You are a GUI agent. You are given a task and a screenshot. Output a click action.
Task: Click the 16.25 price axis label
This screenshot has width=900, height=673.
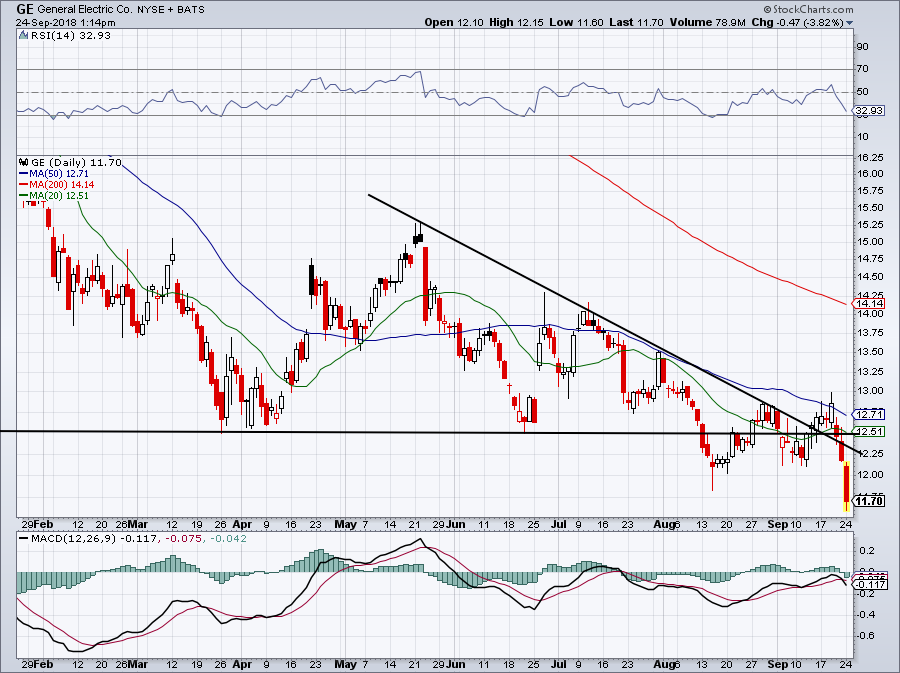(x=870, y=157)
